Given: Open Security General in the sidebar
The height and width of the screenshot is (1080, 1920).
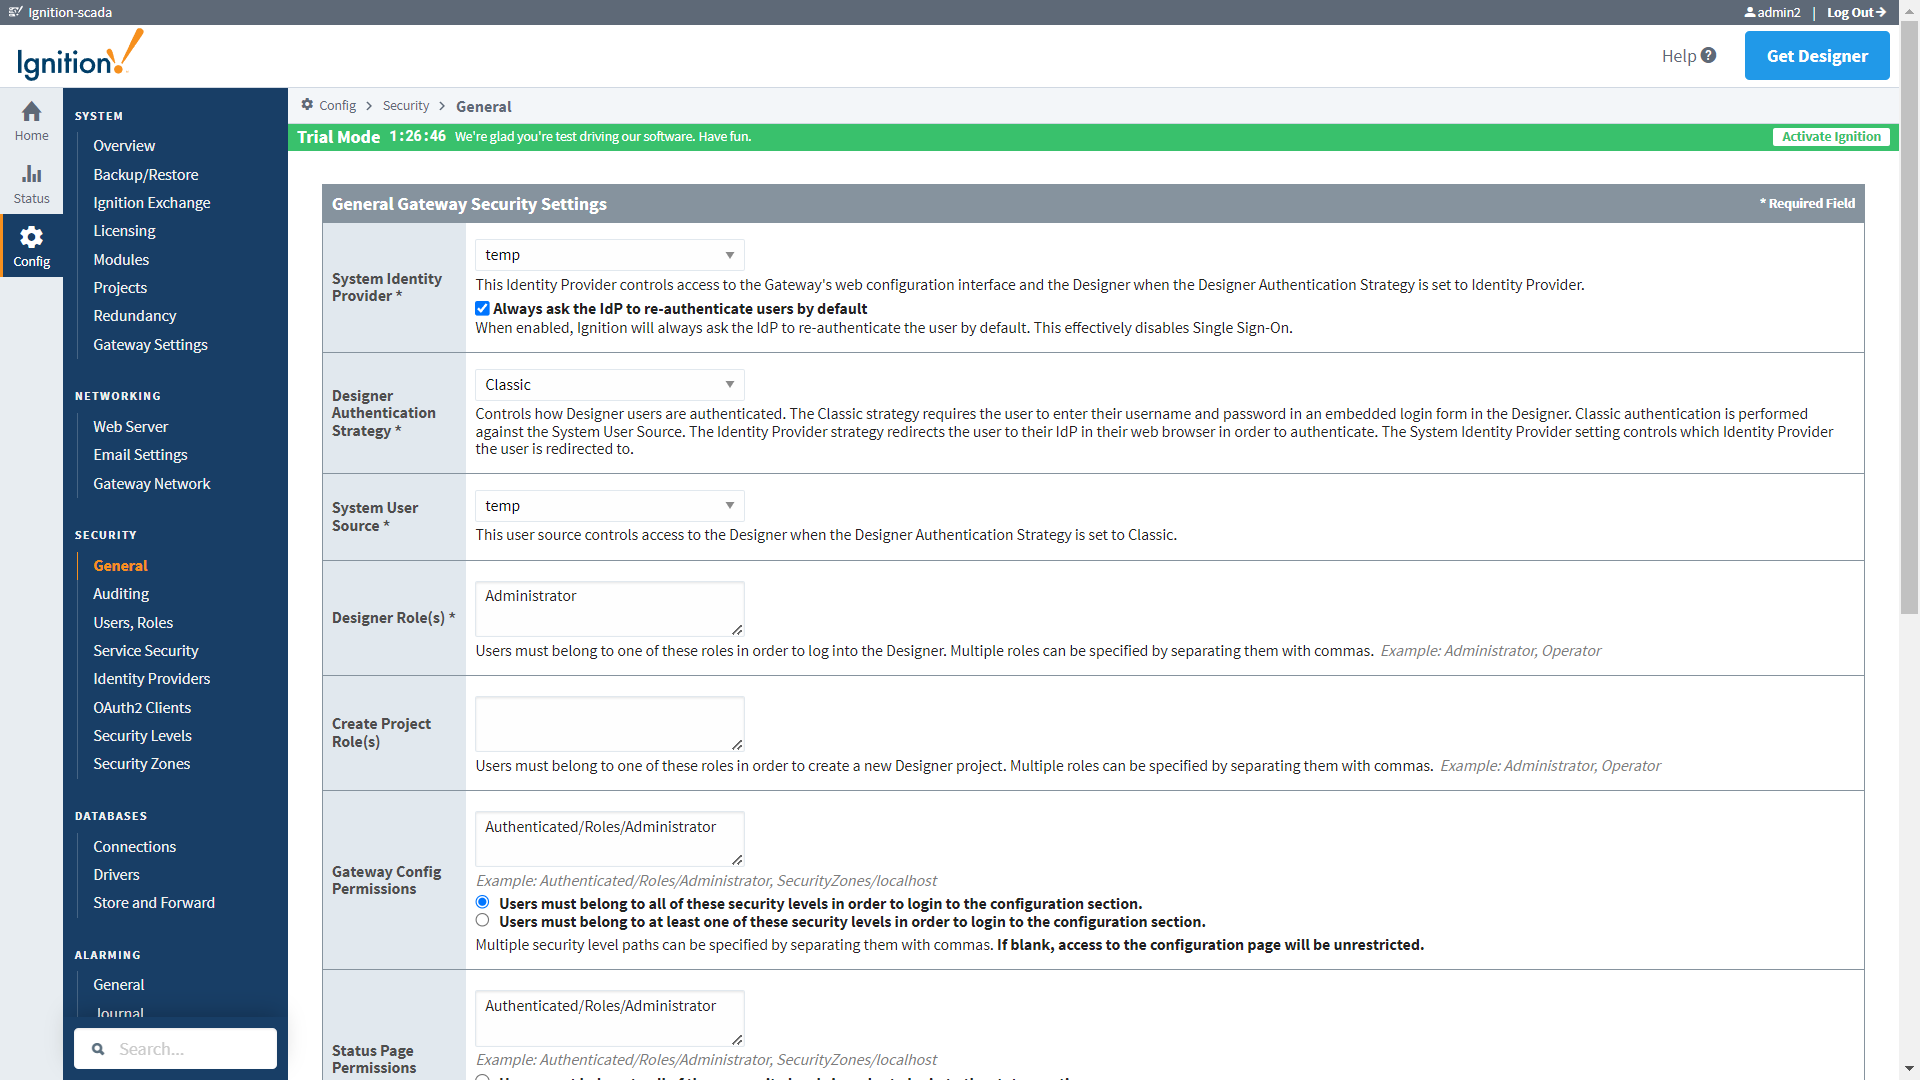Looking at the screenshot, I should click(120, 565).
